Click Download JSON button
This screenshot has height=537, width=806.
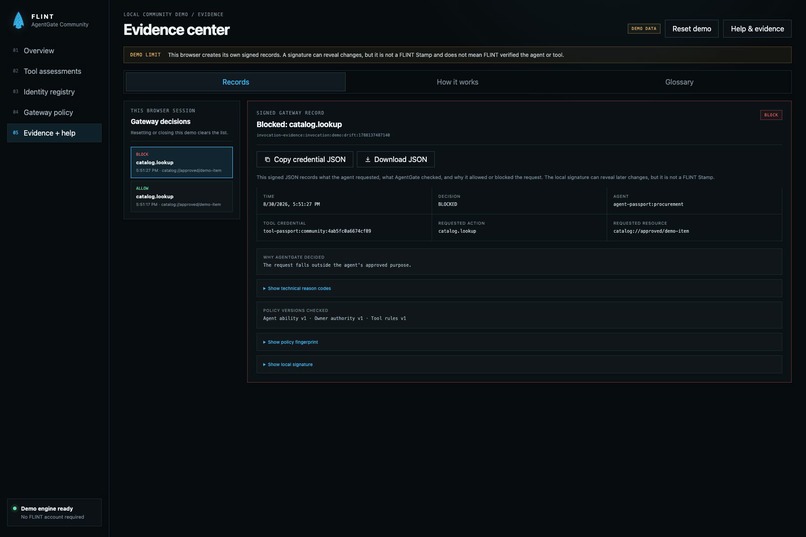(x=396, y=160)
